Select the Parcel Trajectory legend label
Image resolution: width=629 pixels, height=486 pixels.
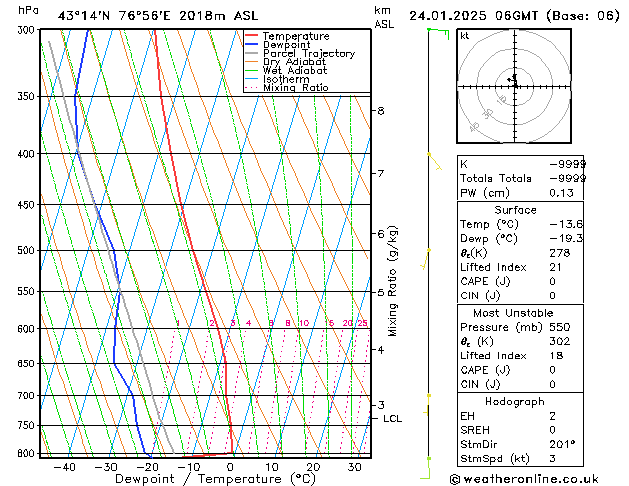coord(309,53)
